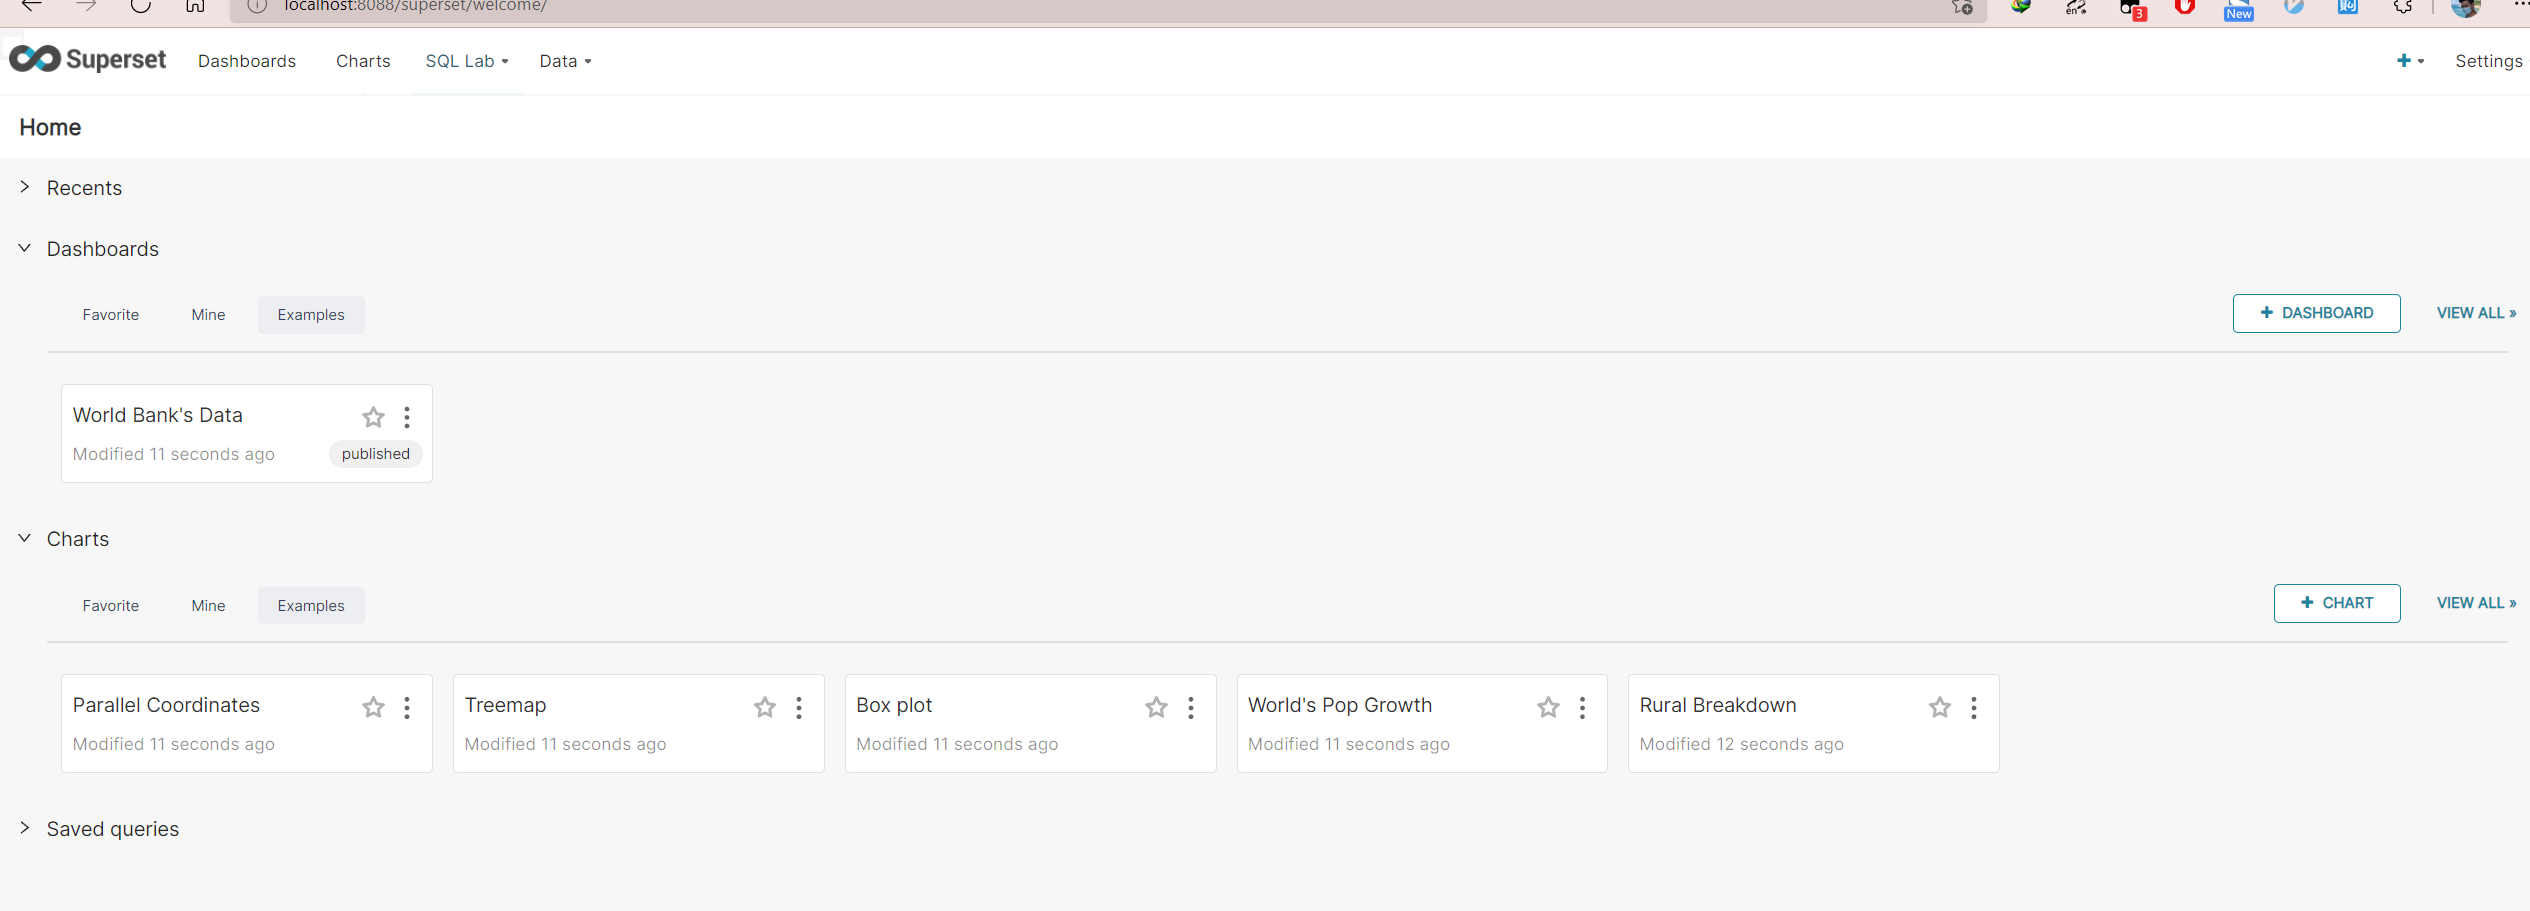Select Mine tab under Dashboards
Screen dimensions: 2530x911
click(208, 315)
